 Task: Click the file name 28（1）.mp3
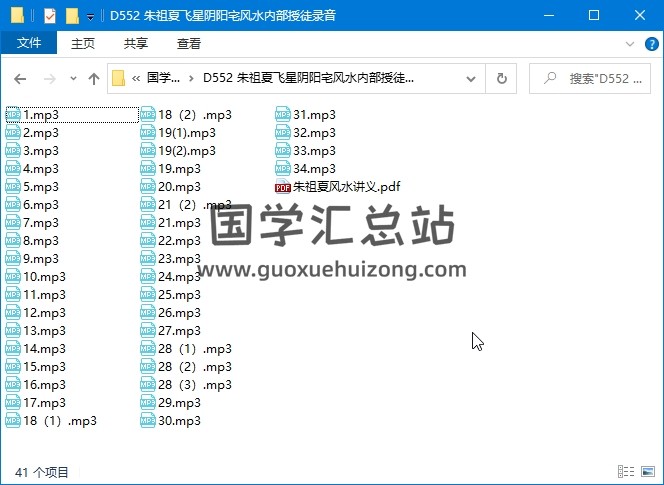(x=195, y=349)
